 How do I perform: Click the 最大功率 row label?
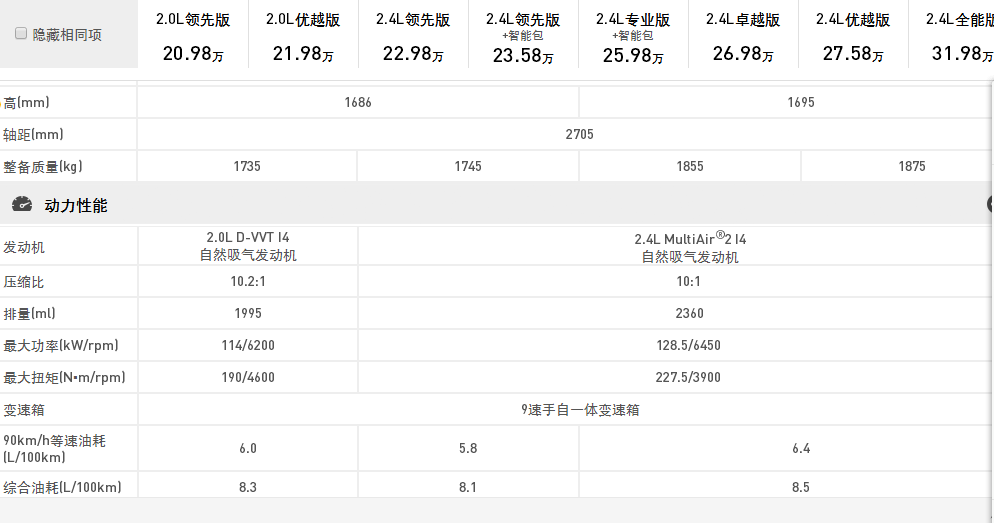61,346
